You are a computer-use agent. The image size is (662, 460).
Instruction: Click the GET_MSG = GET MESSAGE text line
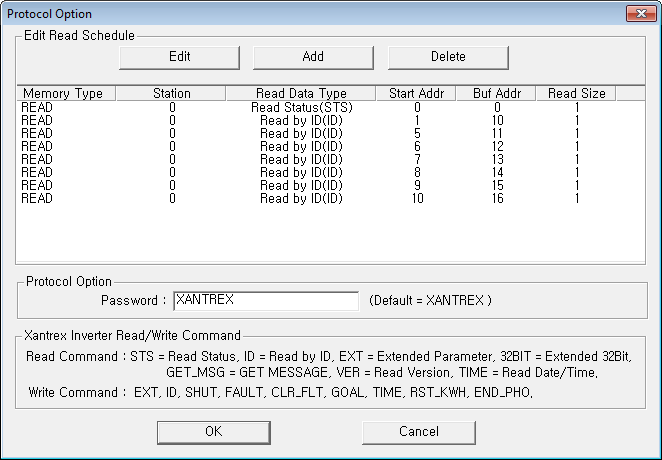pos(382,373)
